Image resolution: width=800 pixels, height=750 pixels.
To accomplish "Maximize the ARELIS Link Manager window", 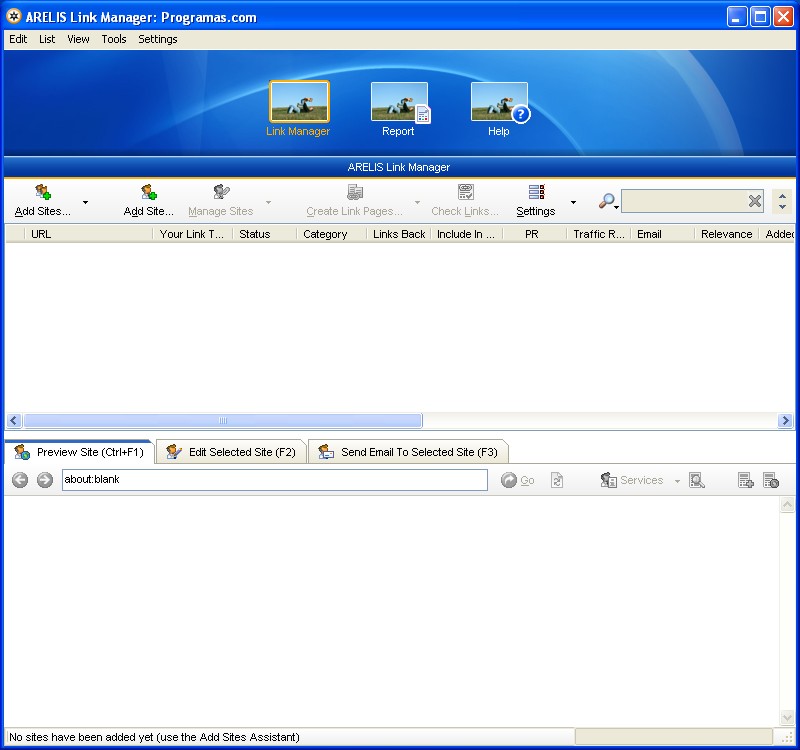I will [760, 17].
